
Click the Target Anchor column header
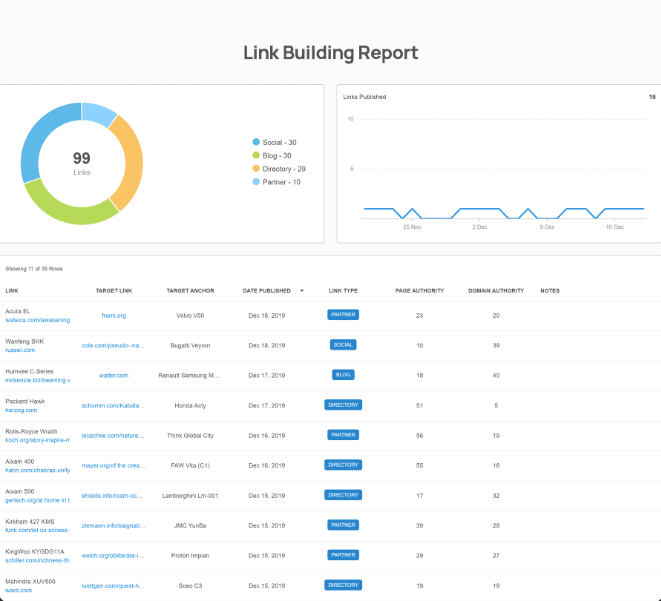190,291
